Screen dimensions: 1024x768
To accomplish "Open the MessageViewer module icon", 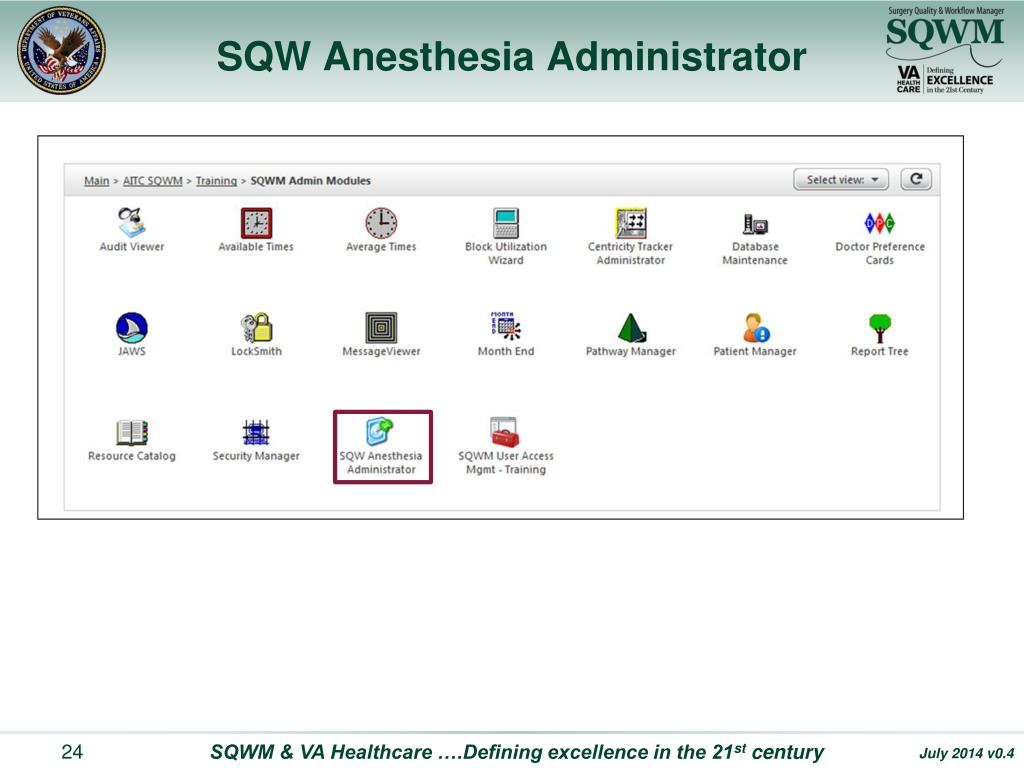I will tap(381, 327).
